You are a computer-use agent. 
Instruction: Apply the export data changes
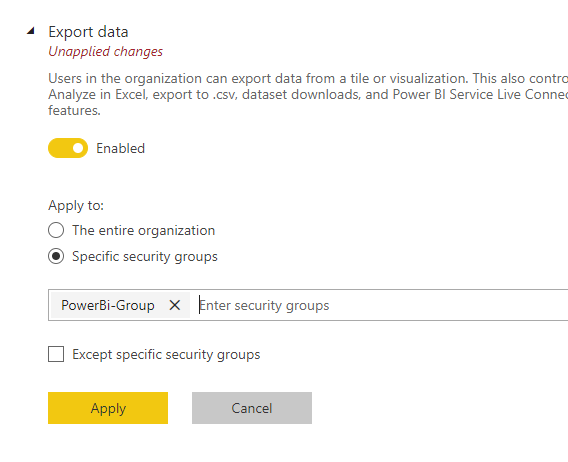tap(108, 408)
